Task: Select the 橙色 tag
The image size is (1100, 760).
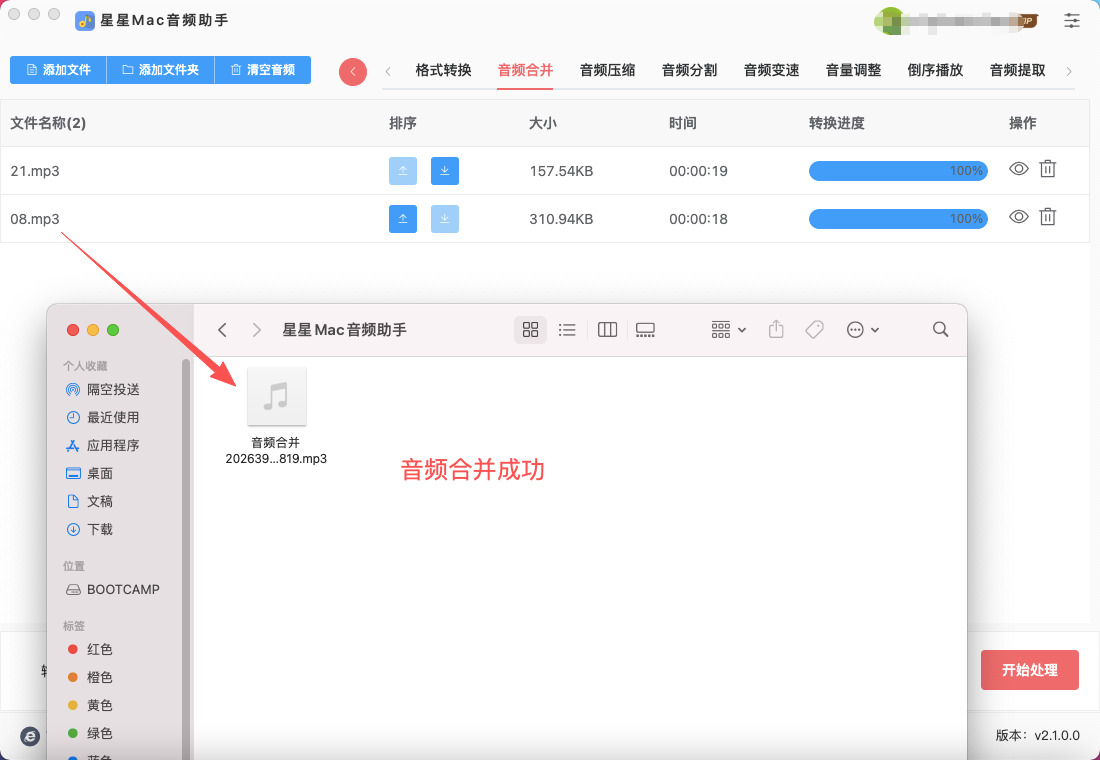Action: 90,678
